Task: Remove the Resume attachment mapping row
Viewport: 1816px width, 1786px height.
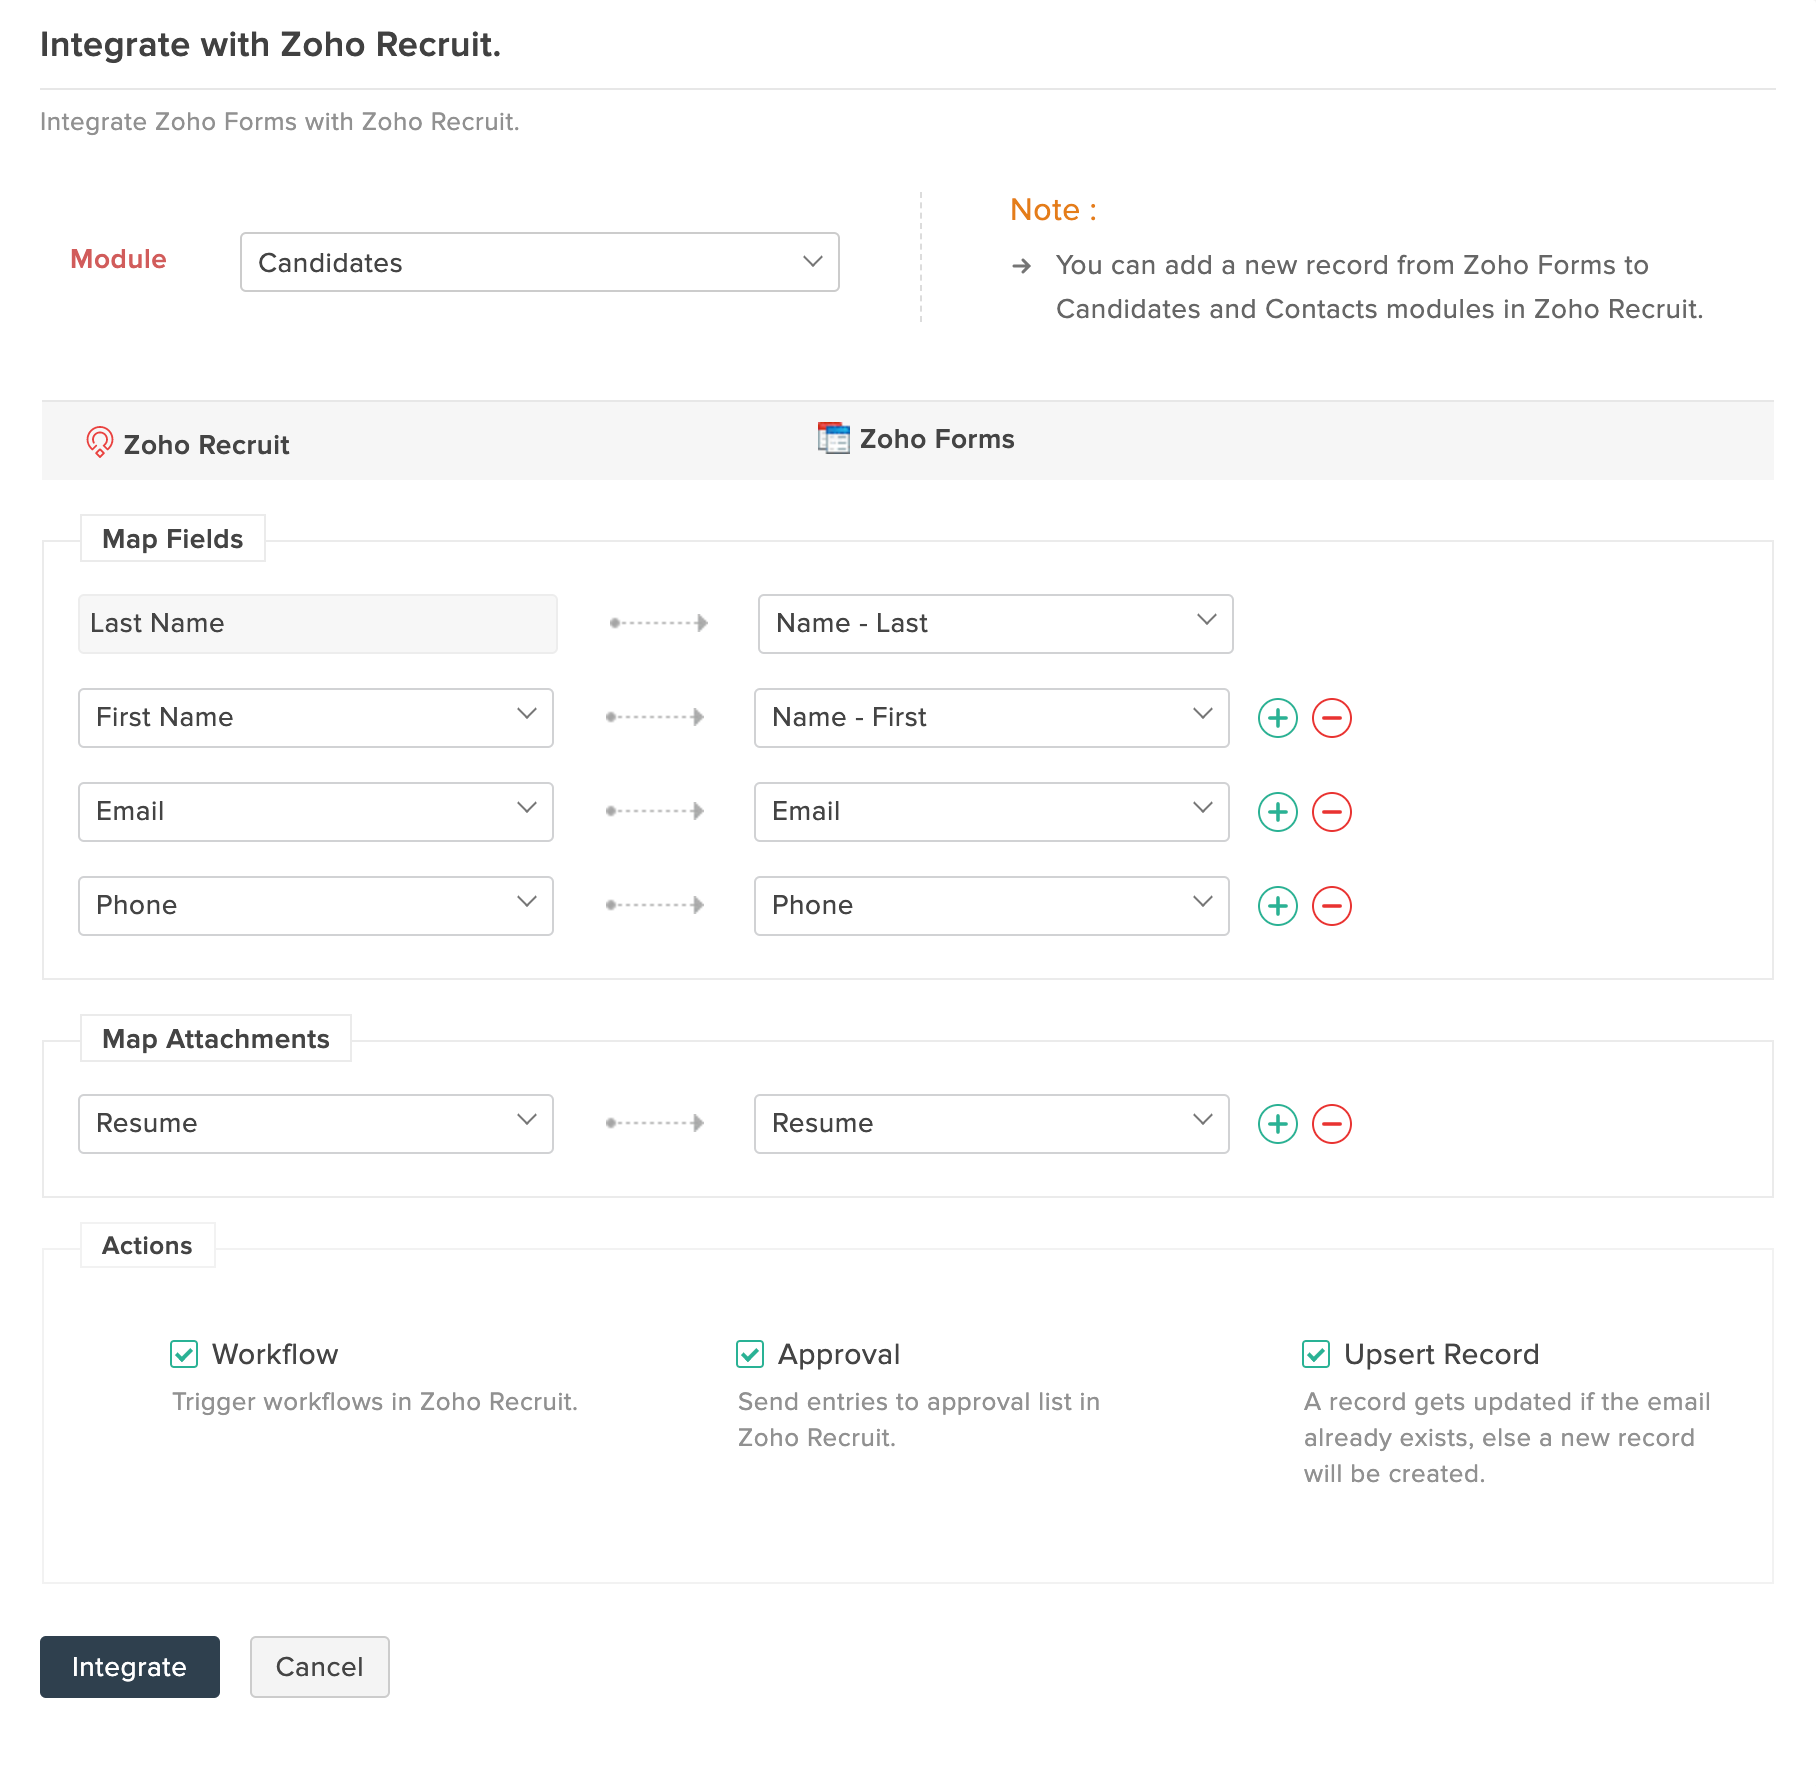Action: click(1332, 1124)
